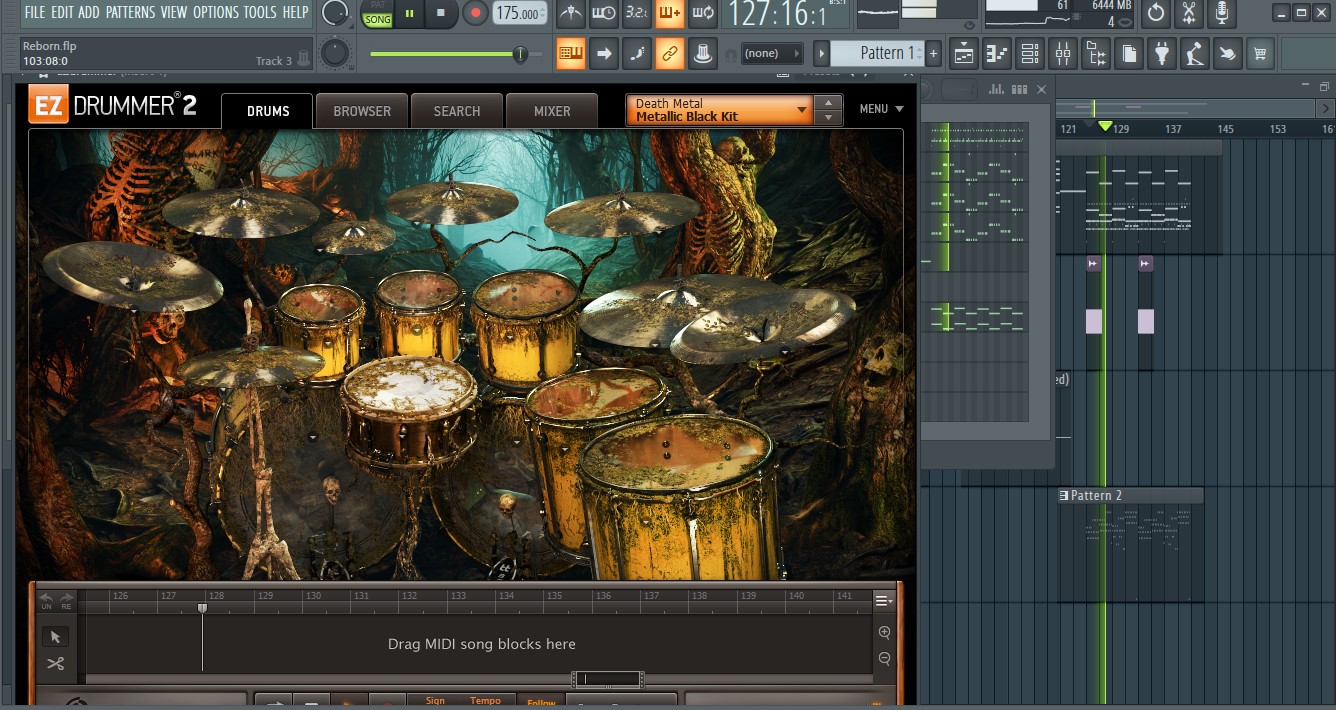Click the microphone recording icon
This screenshot has width=1336, height=710.
1221,13
